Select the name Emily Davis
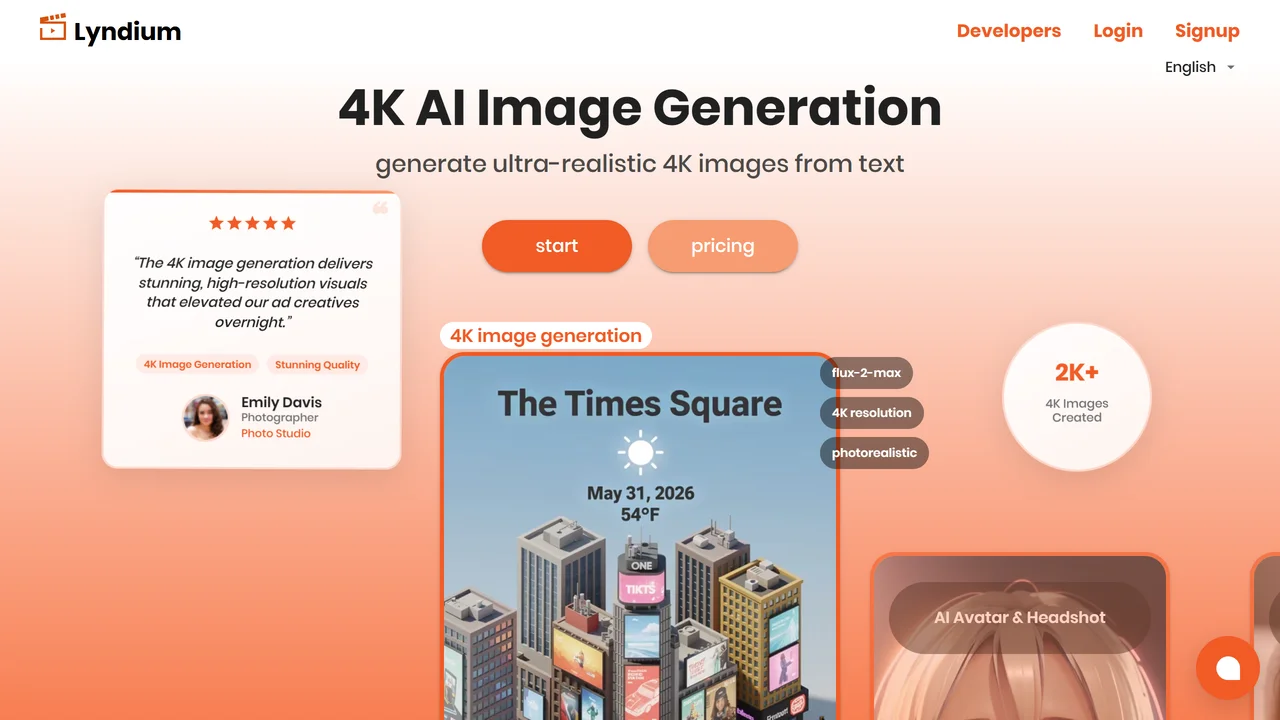This screenshot has width=1280, height=720. coord(281,402)
